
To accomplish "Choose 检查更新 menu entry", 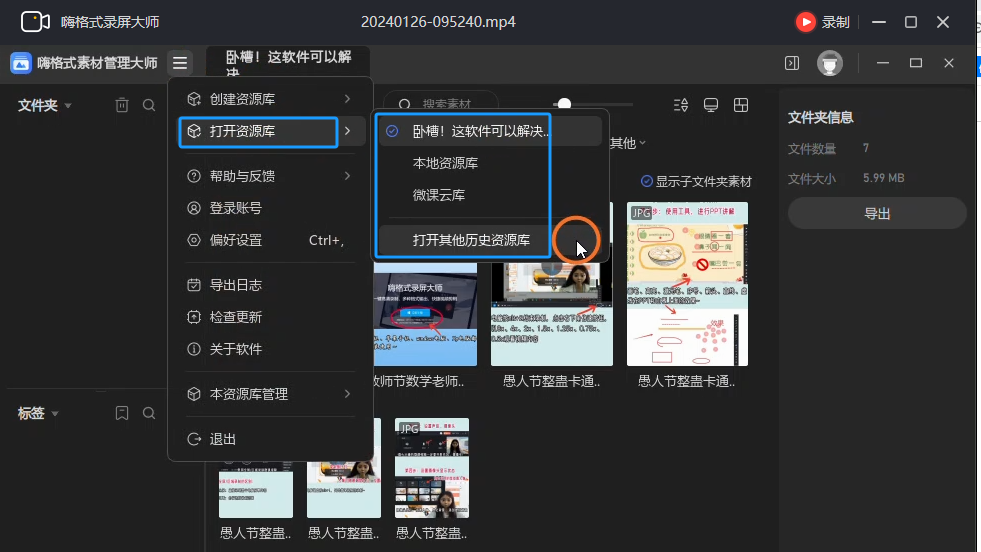I will (270, 317).
